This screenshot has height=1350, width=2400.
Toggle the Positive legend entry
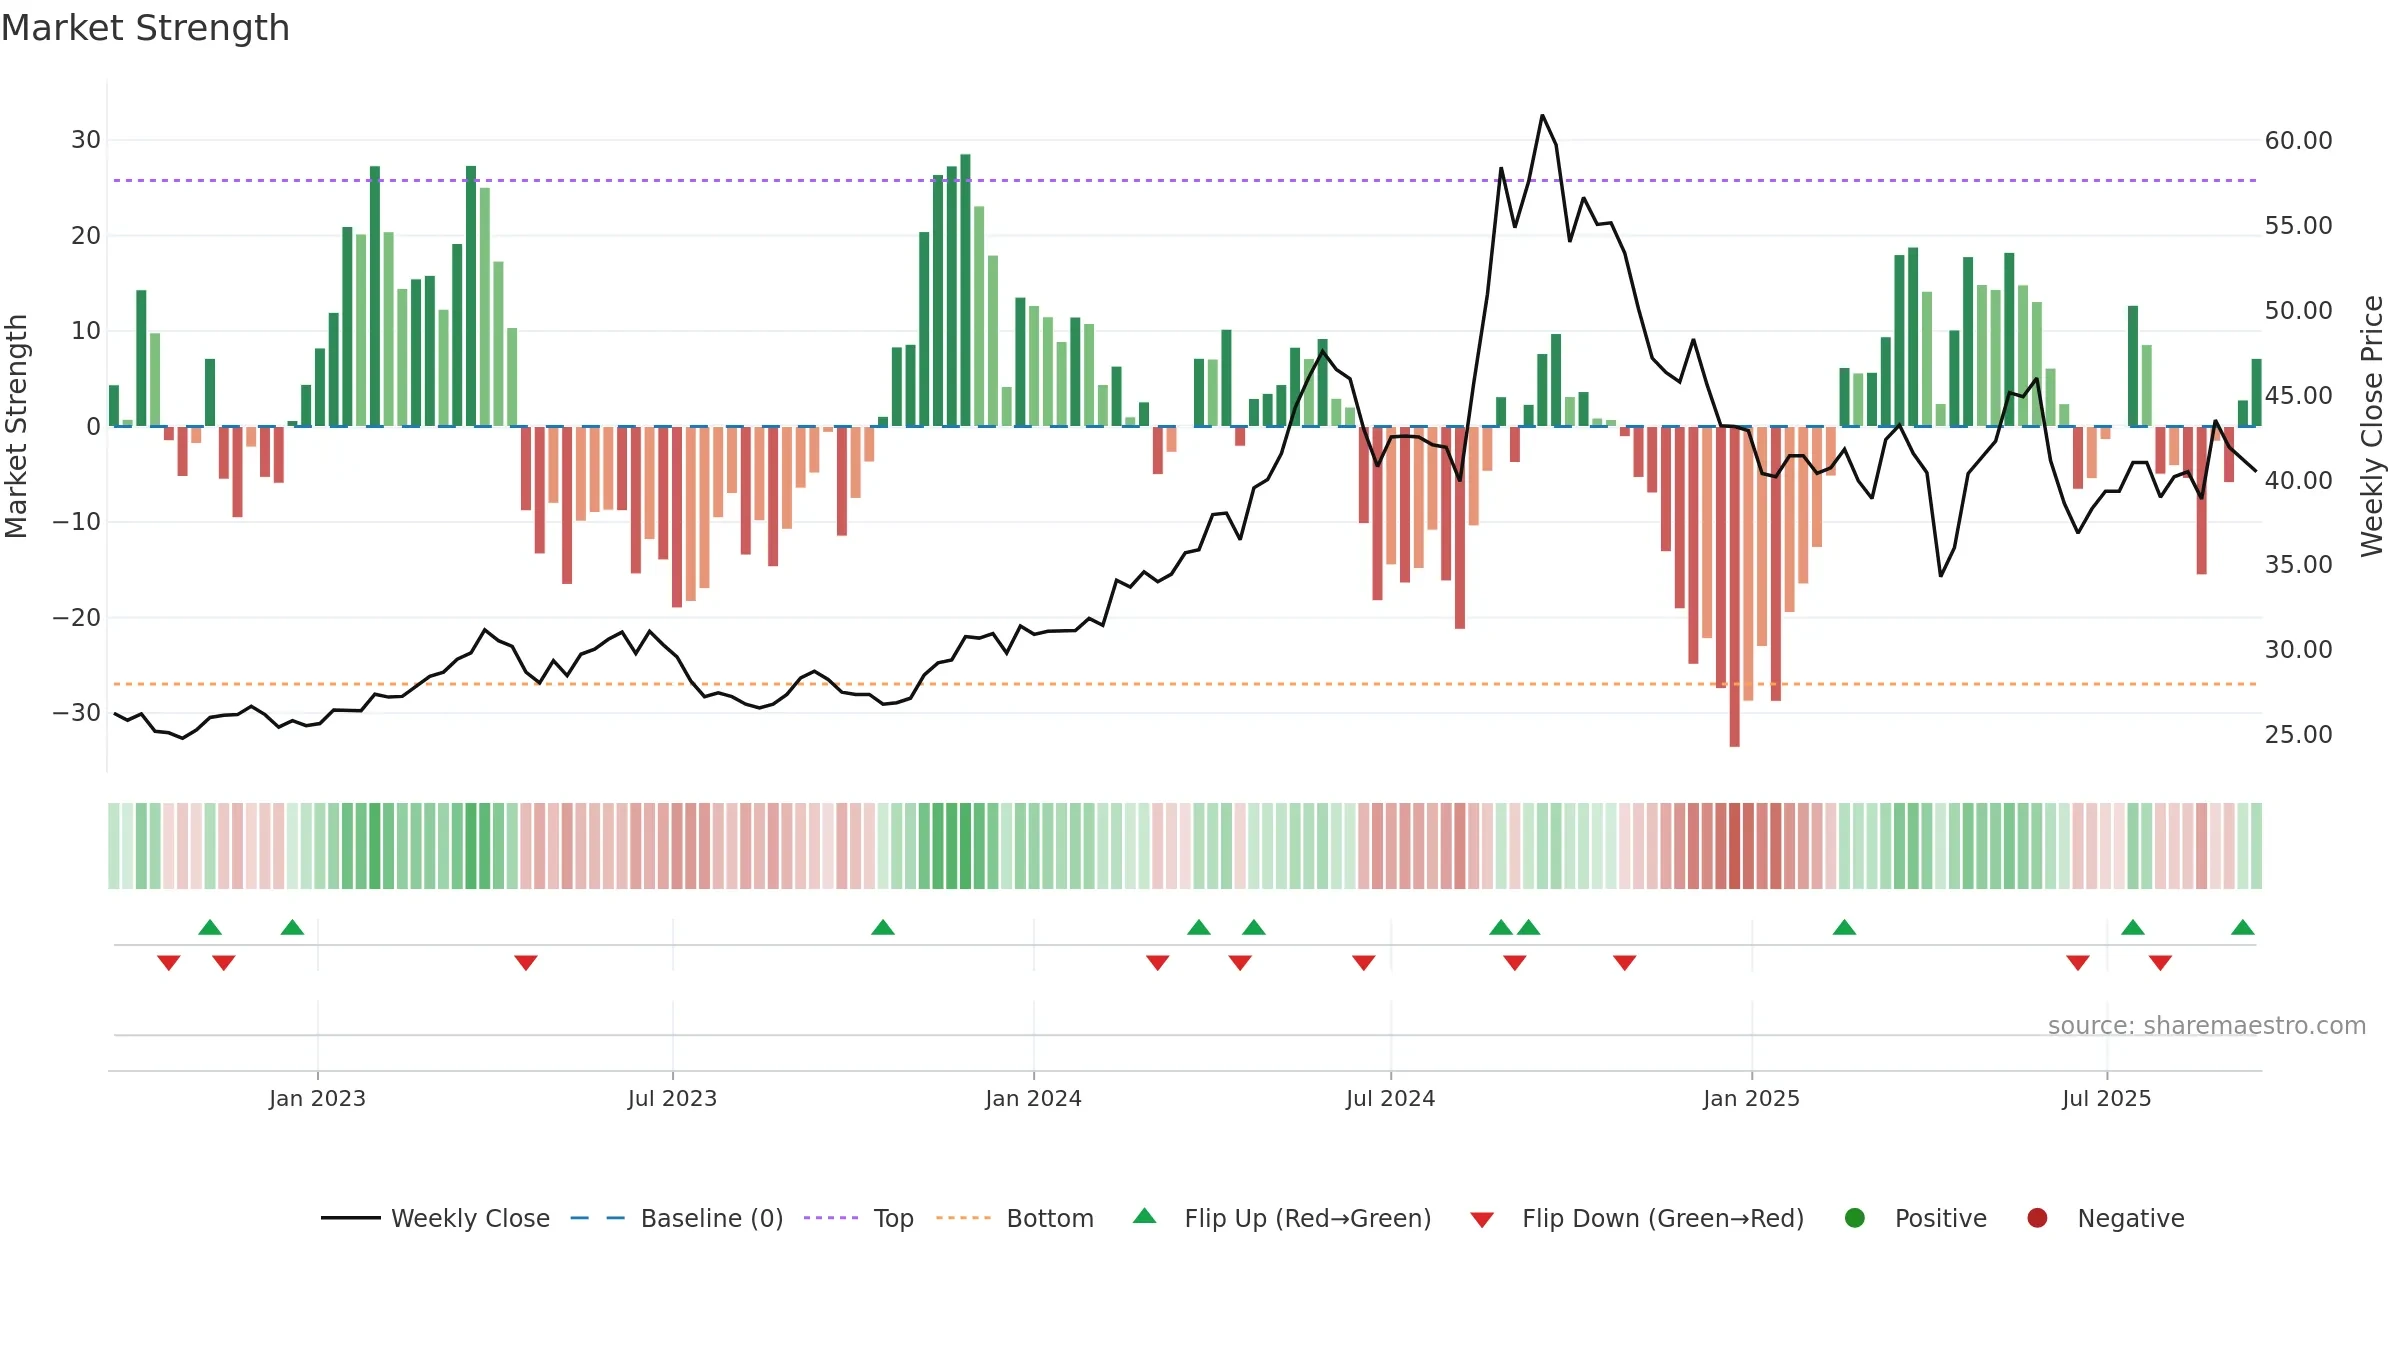click(x=1915, y=1218)
